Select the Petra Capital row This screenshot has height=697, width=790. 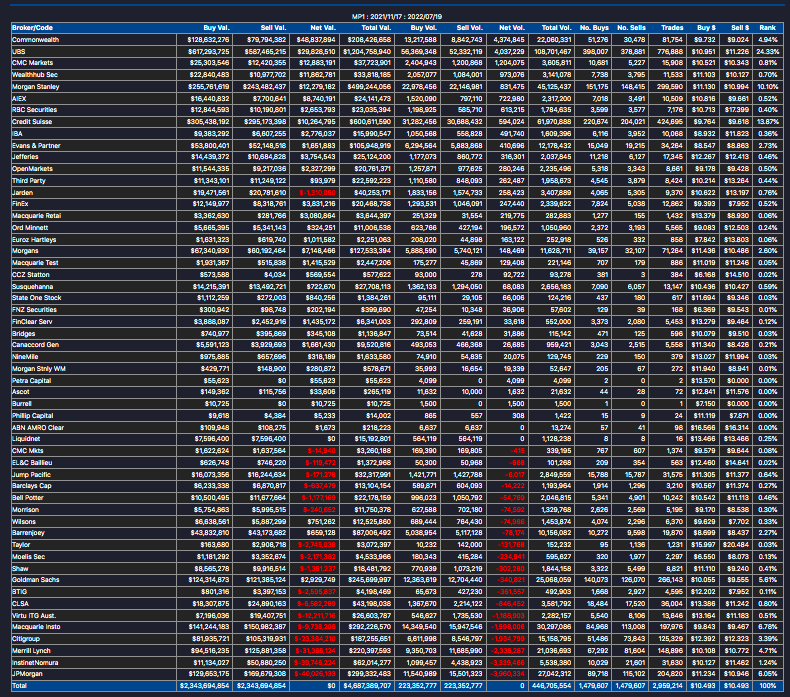397,381
